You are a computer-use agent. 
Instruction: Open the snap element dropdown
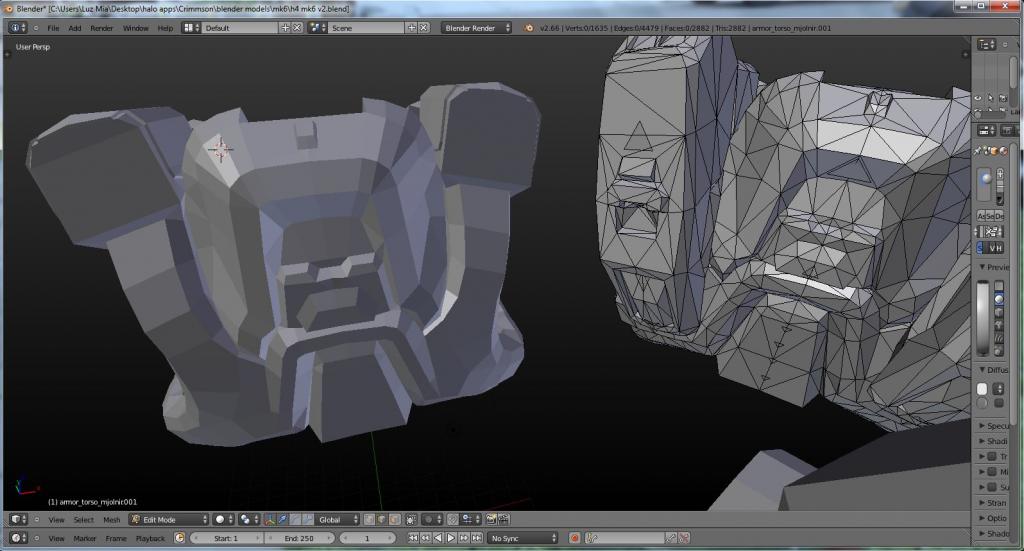click(471, 520)
